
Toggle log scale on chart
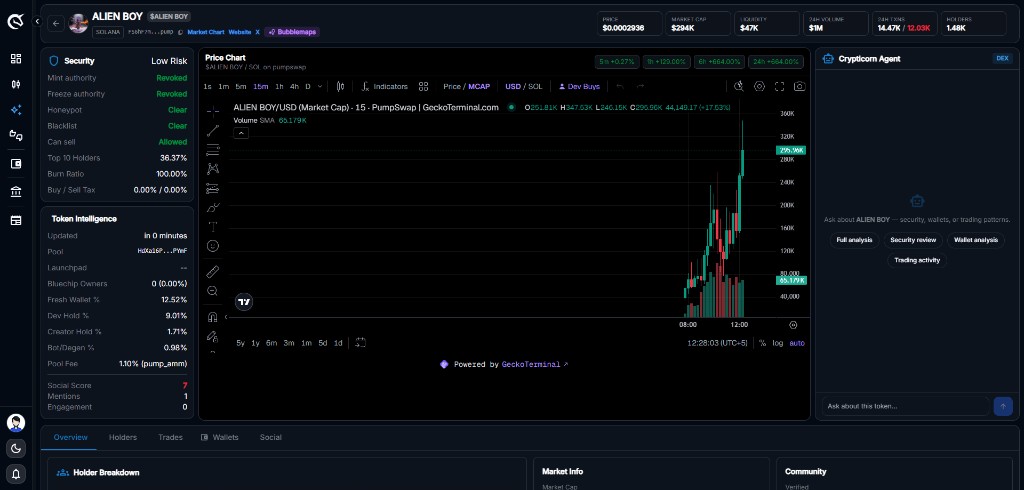pos(778,343)
